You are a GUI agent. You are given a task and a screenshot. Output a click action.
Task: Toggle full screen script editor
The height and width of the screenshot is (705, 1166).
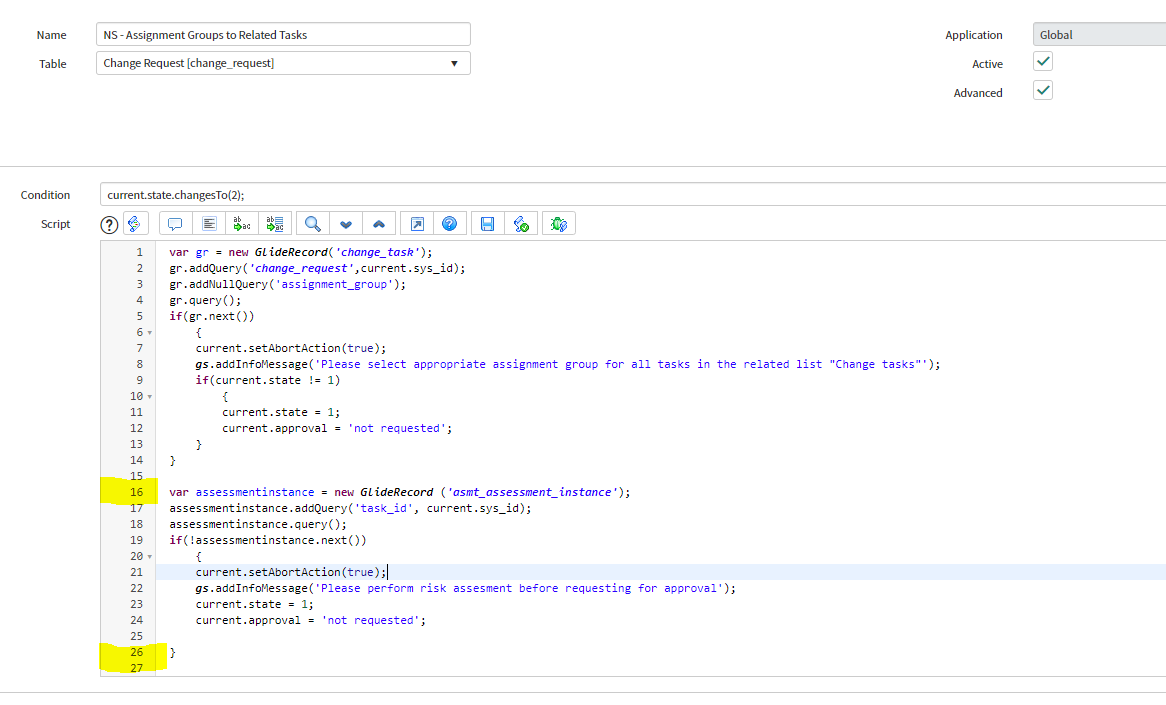coord(417,224)
